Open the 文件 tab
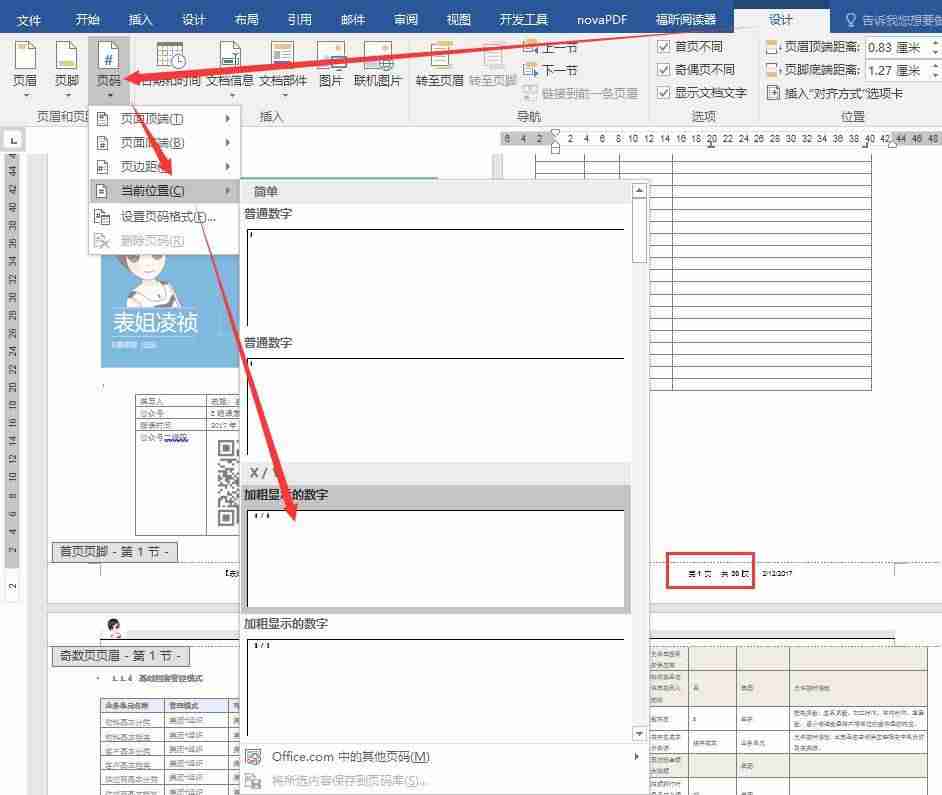The image size is (942, 795). [28, 20]
